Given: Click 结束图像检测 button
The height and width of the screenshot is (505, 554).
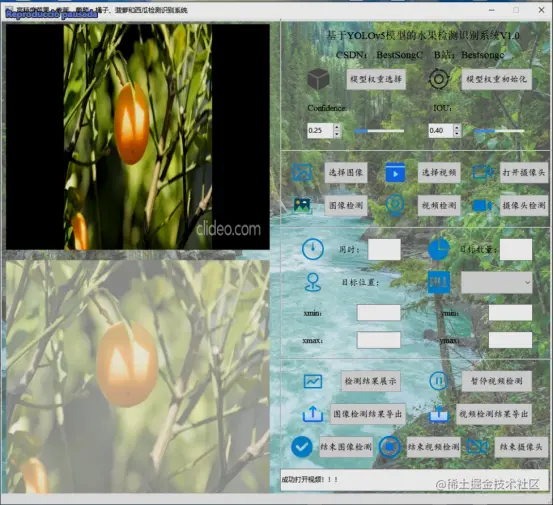Looking at the screenshot, I should 346,447.
